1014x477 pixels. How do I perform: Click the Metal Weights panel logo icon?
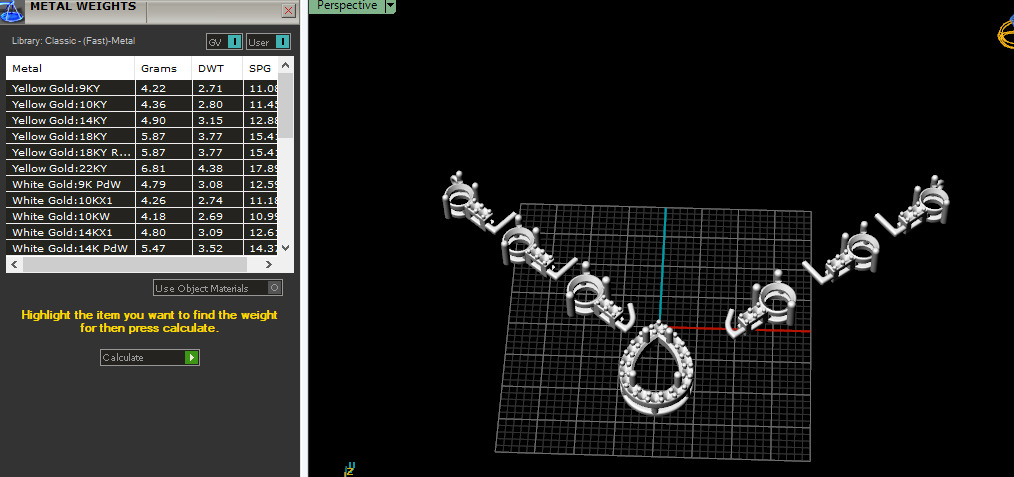tap(11, 11)
